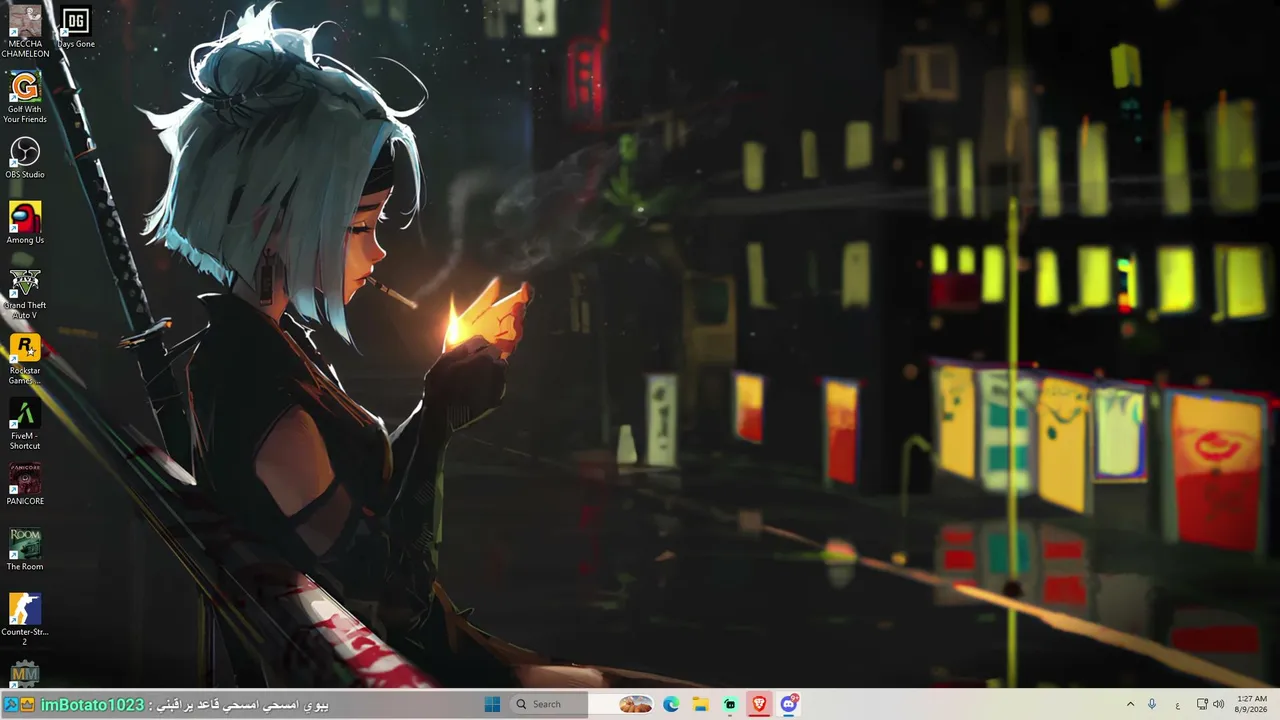Image resolution: width=1280 pixels, height=720 pixels.
Task: Open the teal robot app on taskbar
Action: 730,704
